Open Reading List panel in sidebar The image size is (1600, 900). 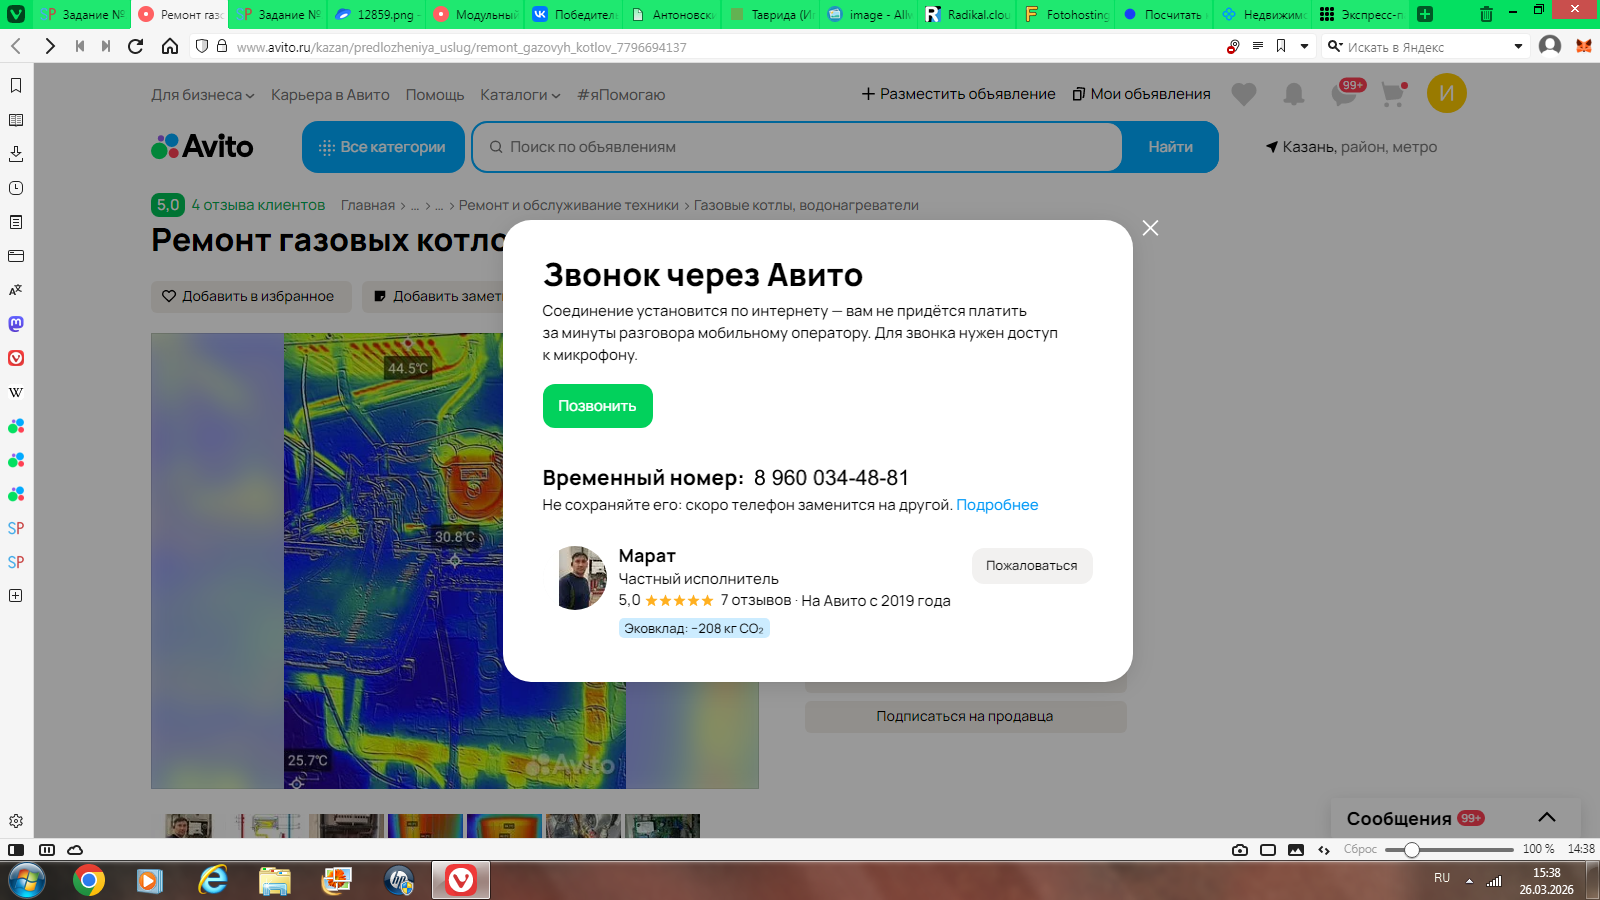(16, 120)
